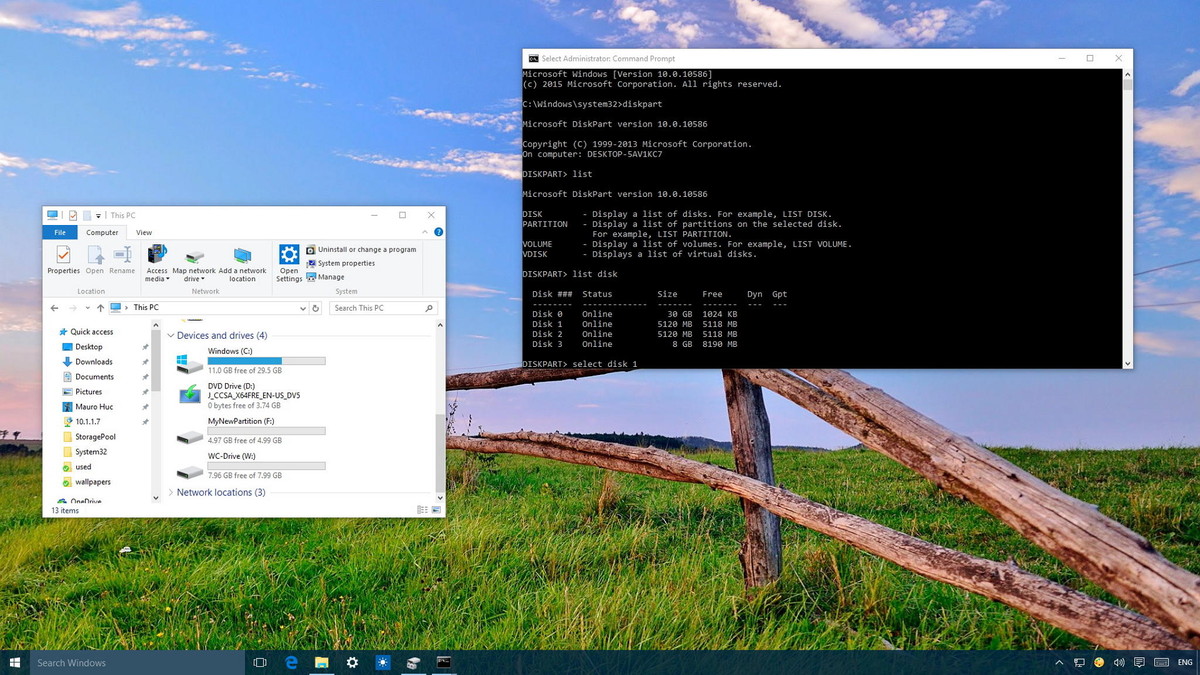Open address bar history dropdown
The image size is (1200, 675).
pos(303,308)
